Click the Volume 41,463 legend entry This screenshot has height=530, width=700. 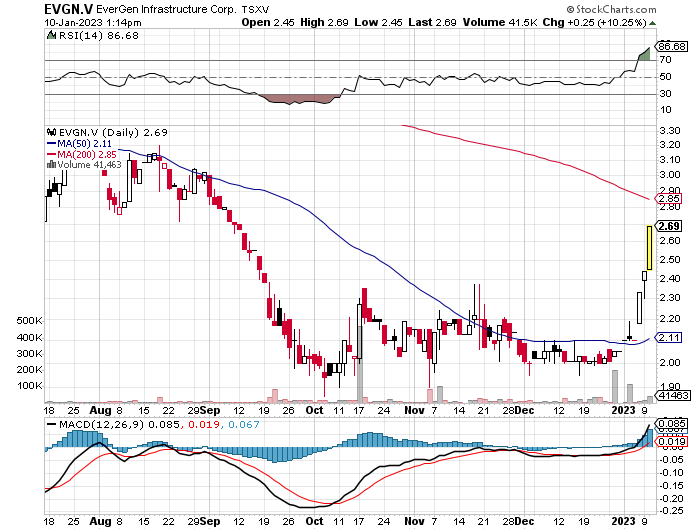pyautogui.click(x=89, y=165)
